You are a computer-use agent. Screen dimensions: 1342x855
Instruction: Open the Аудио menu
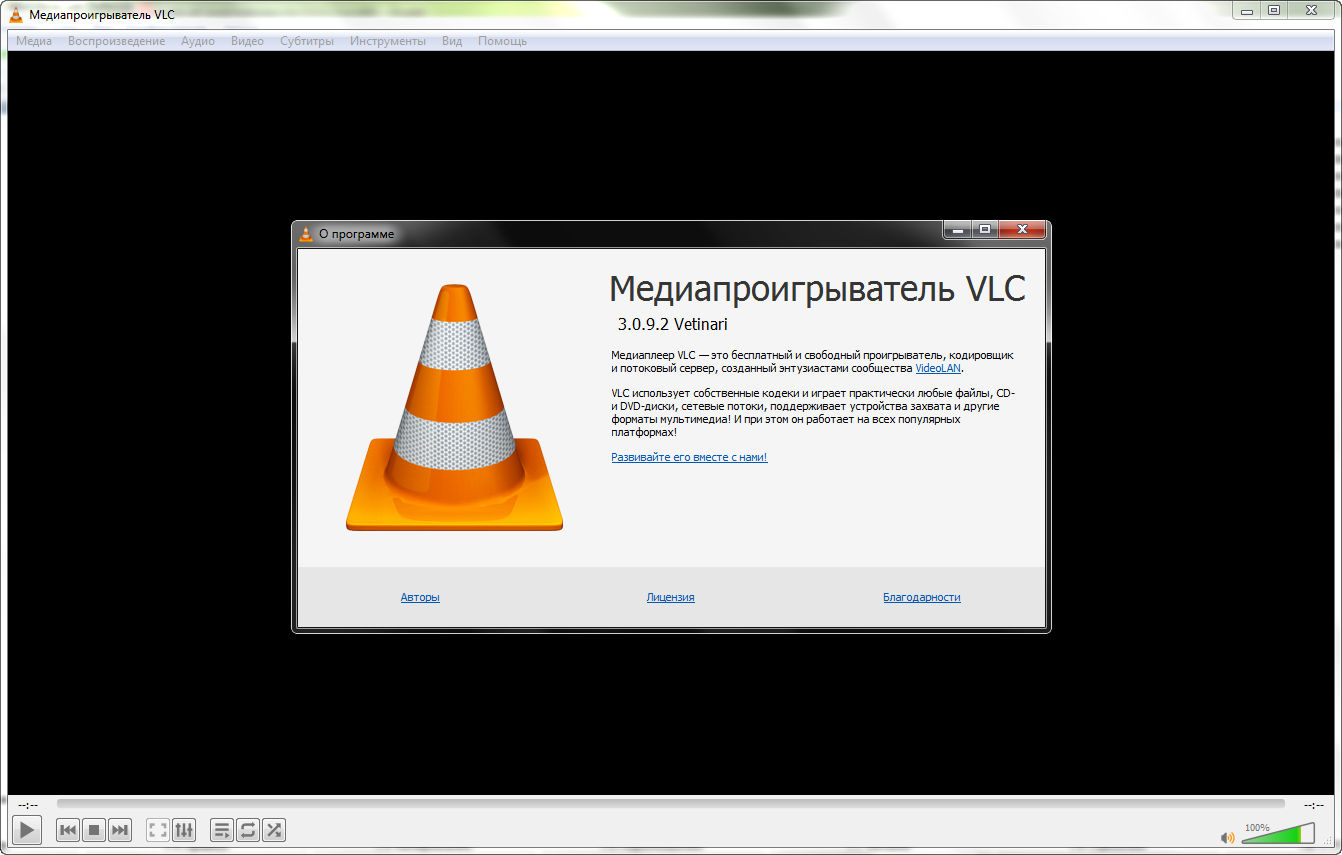(x=198, y=41)
